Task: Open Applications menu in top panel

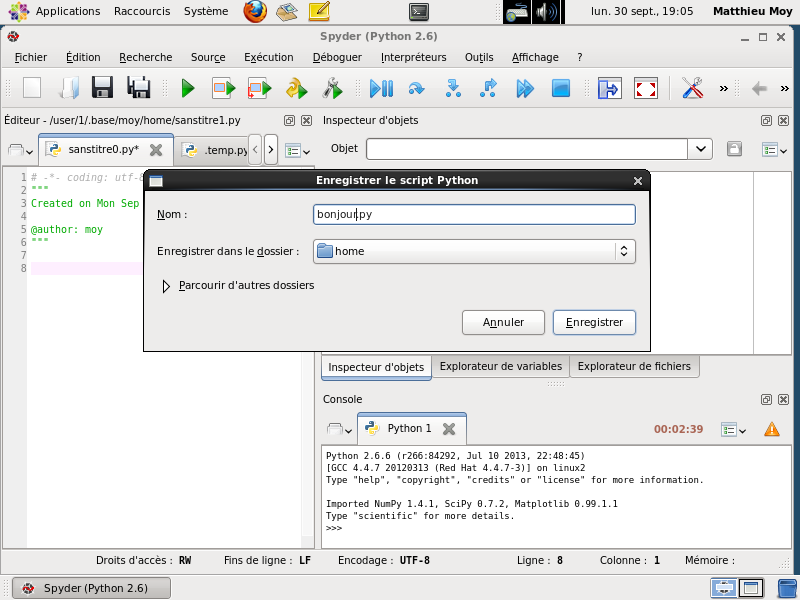Action: pos(55,11)
